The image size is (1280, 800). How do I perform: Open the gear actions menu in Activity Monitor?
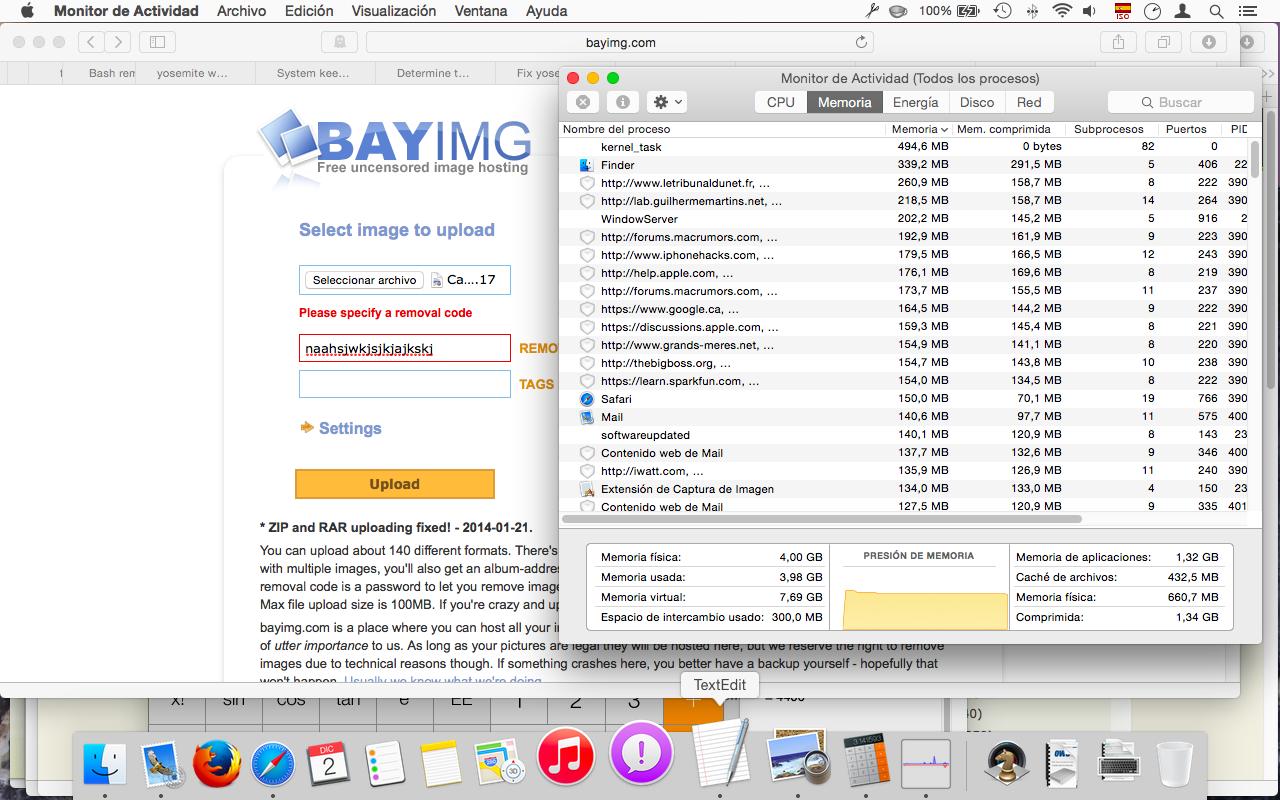pos(666,102)
